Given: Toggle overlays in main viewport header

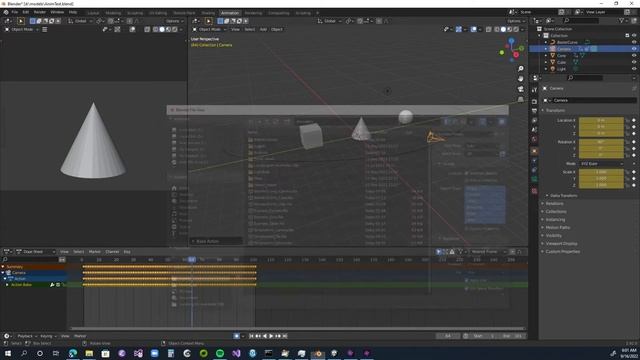Looking at the screenshot, I should click(473, 29).
